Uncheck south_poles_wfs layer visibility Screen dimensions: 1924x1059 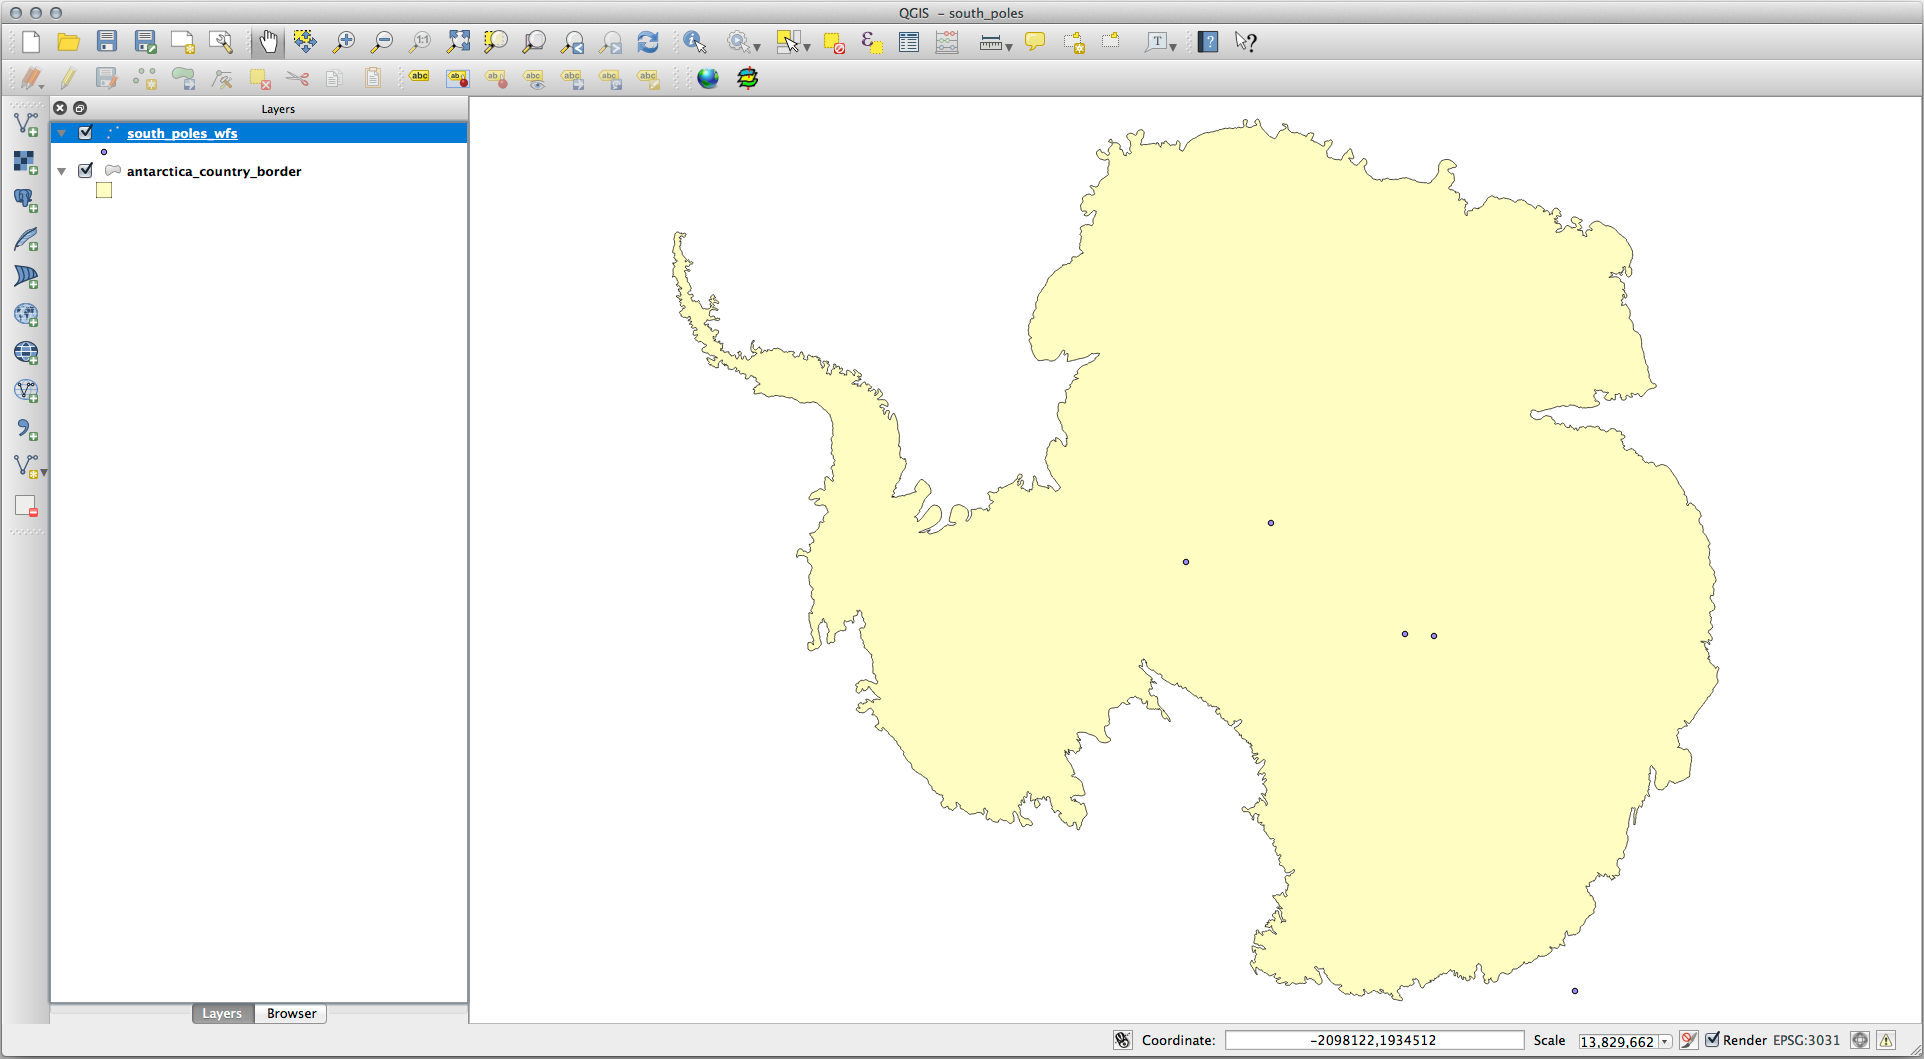[86, 133]
